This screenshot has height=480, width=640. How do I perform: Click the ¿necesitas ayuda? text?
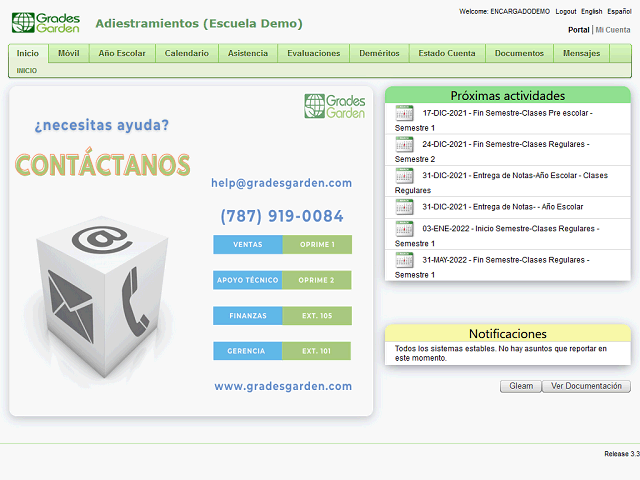102,125
